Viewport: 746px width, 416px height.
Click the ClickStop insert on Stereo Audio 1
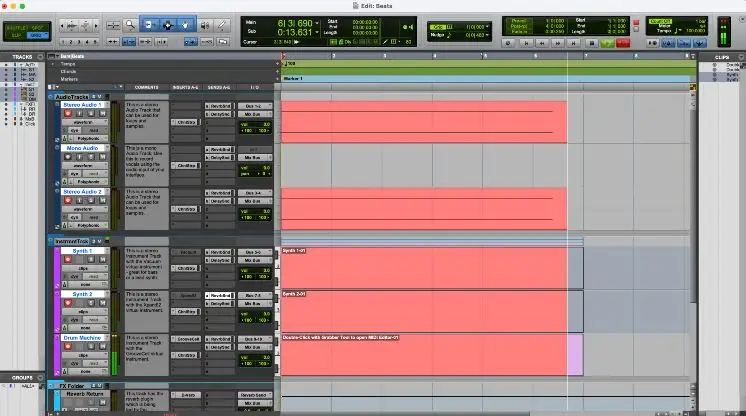186,121
